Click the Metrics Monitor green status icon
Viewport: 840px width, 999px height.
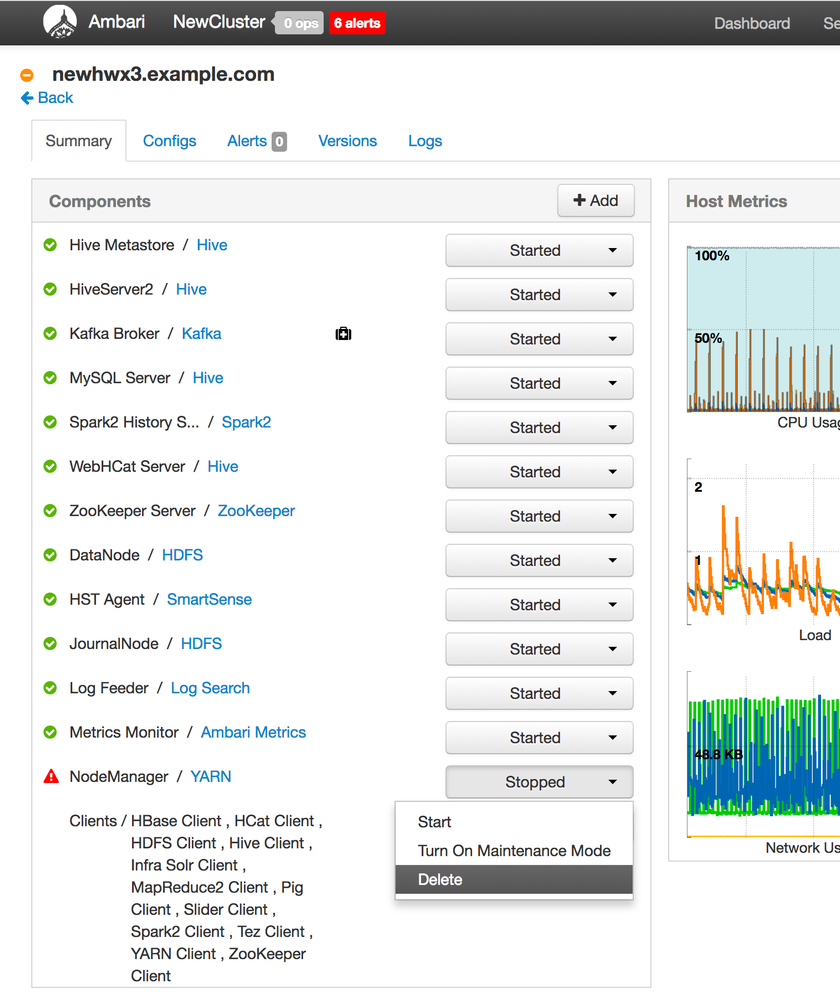(x=50, y=732)
